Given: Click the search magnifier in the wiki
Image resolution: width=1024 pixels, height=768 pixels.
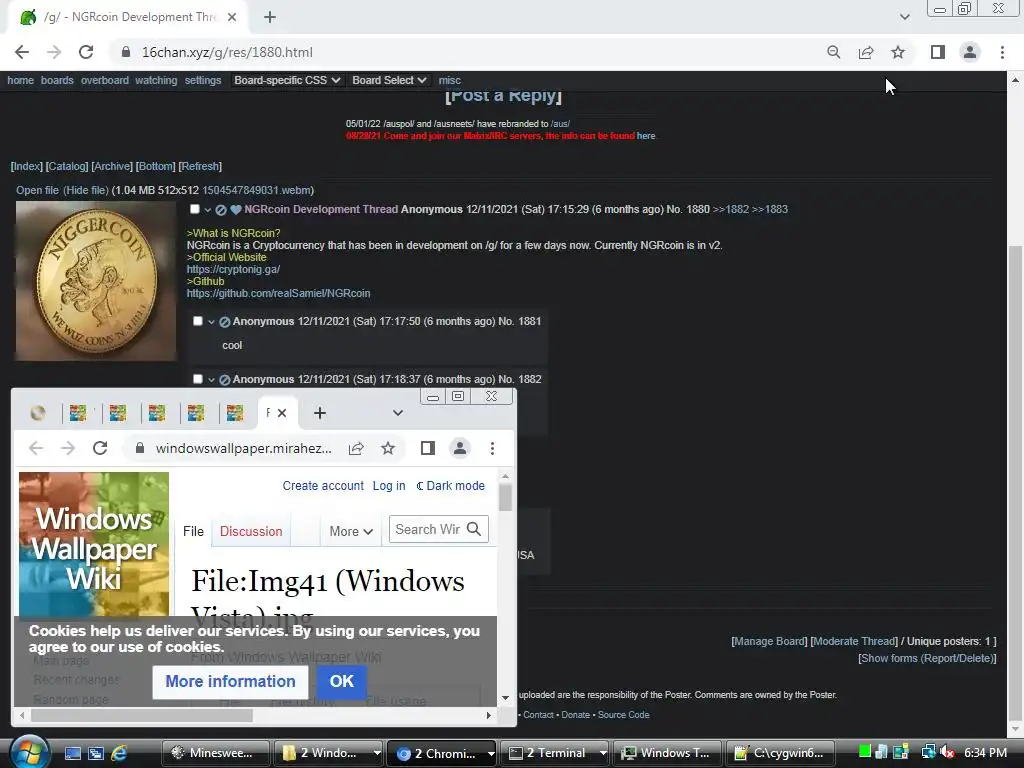Looking at the screenshot, I should (474, 529).
